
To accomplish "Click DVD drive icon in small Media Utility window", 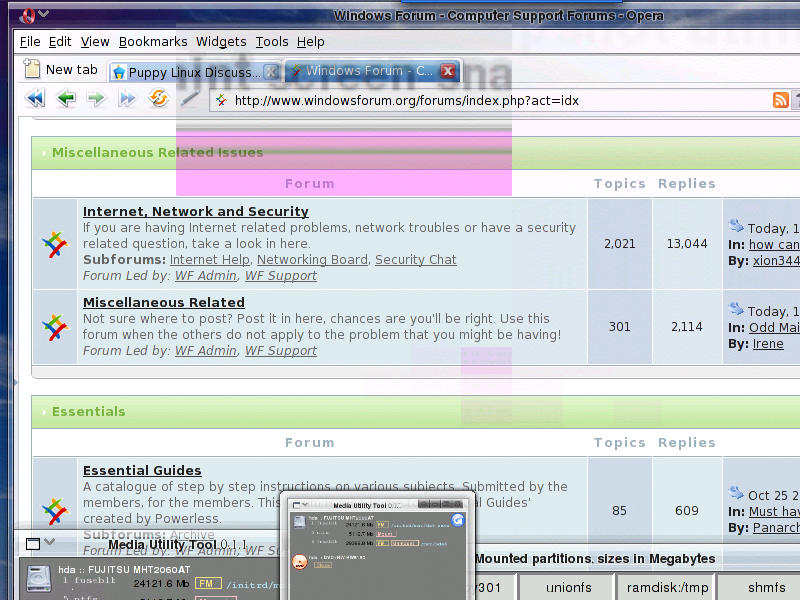I will pos(299,562).
